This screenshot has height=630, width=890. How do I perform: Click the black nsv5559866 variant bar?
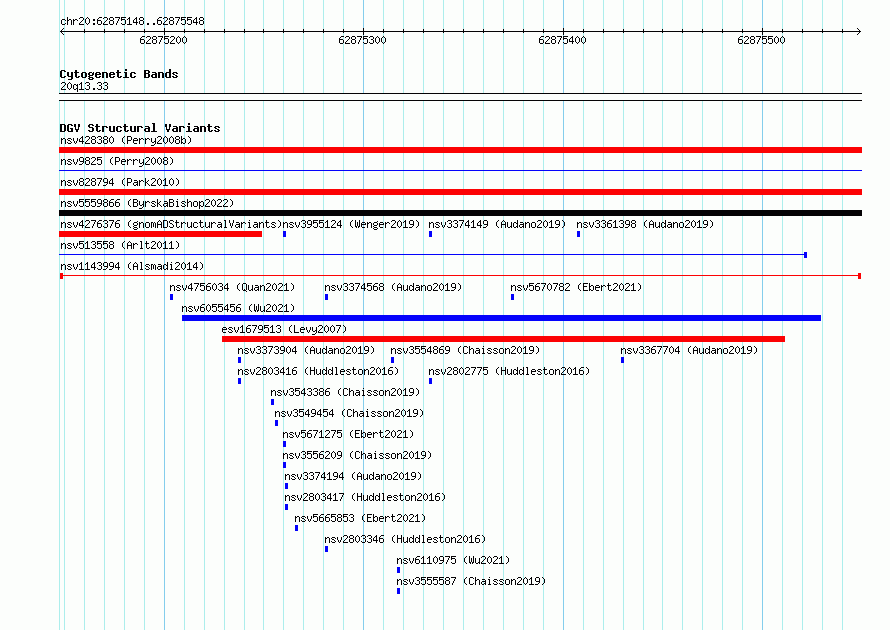click(460, 213)
